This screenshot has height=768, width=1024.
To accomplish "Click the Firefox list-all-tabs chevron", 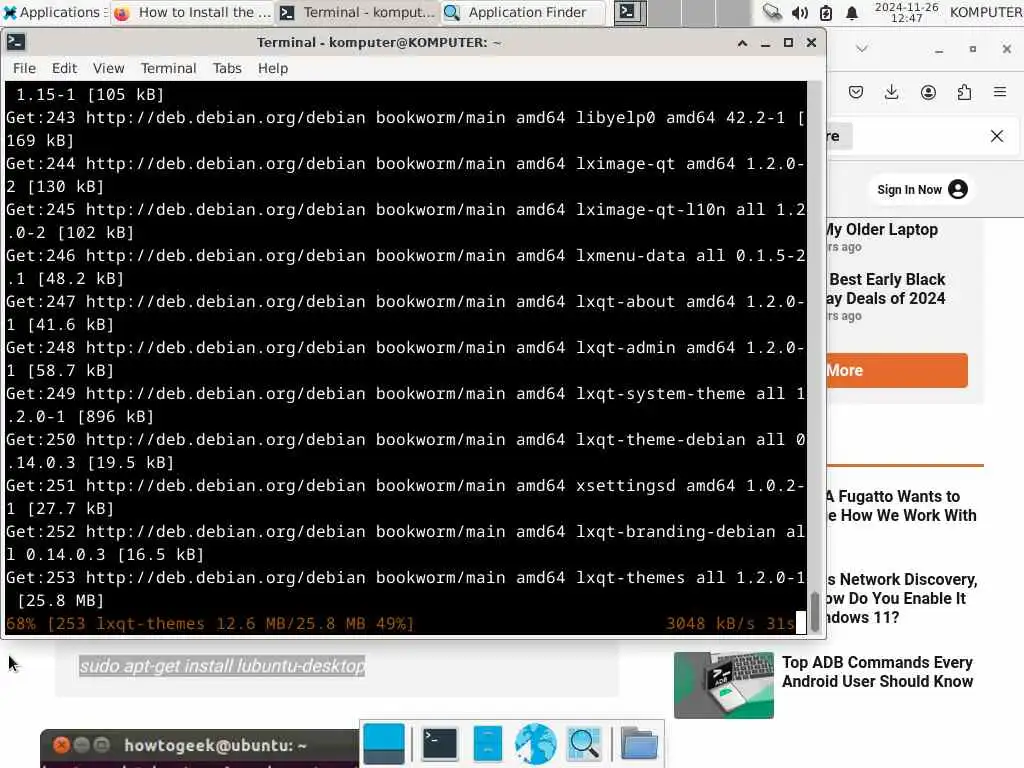I will (x=861, y=48).
